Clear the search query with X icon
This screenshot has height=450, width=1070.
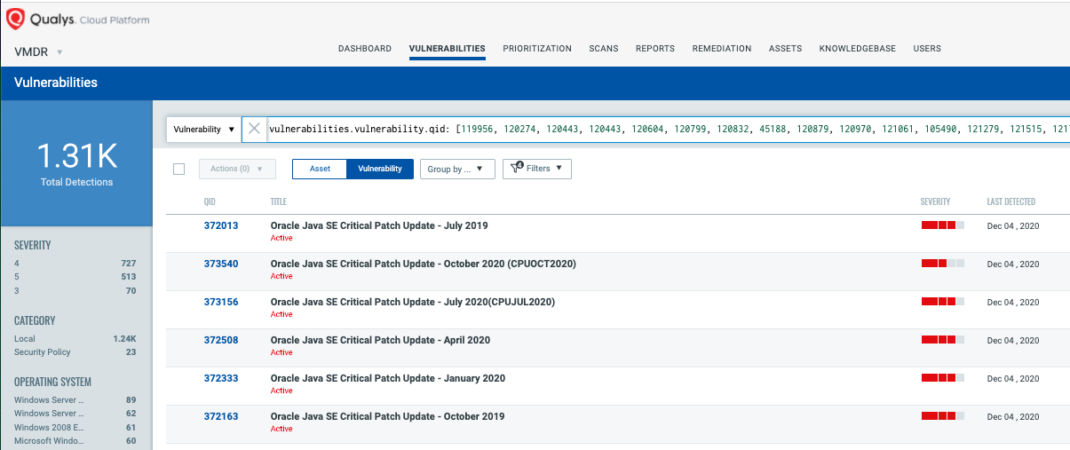(254, 128)
